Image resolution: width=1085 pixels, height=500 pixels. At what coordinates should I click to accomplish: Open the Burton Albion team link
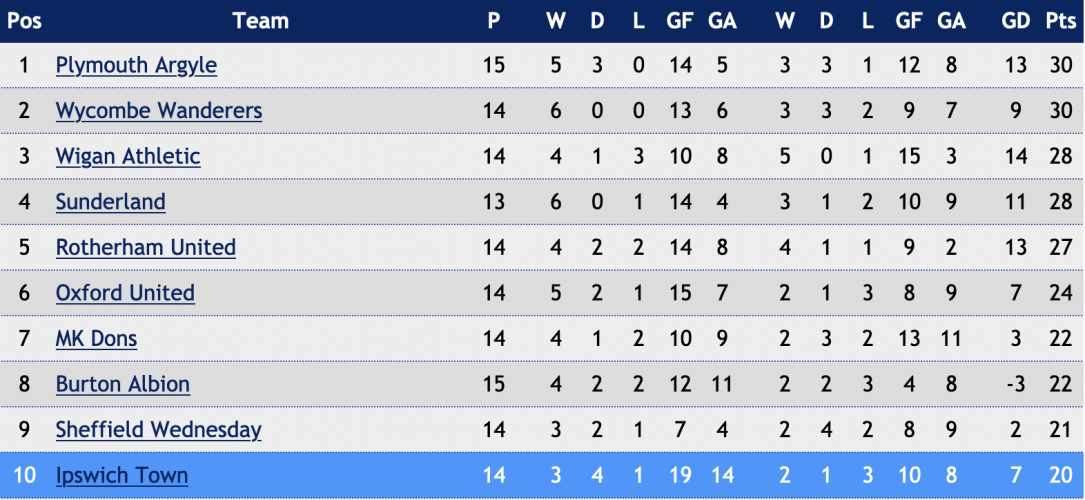coord(123,385)
